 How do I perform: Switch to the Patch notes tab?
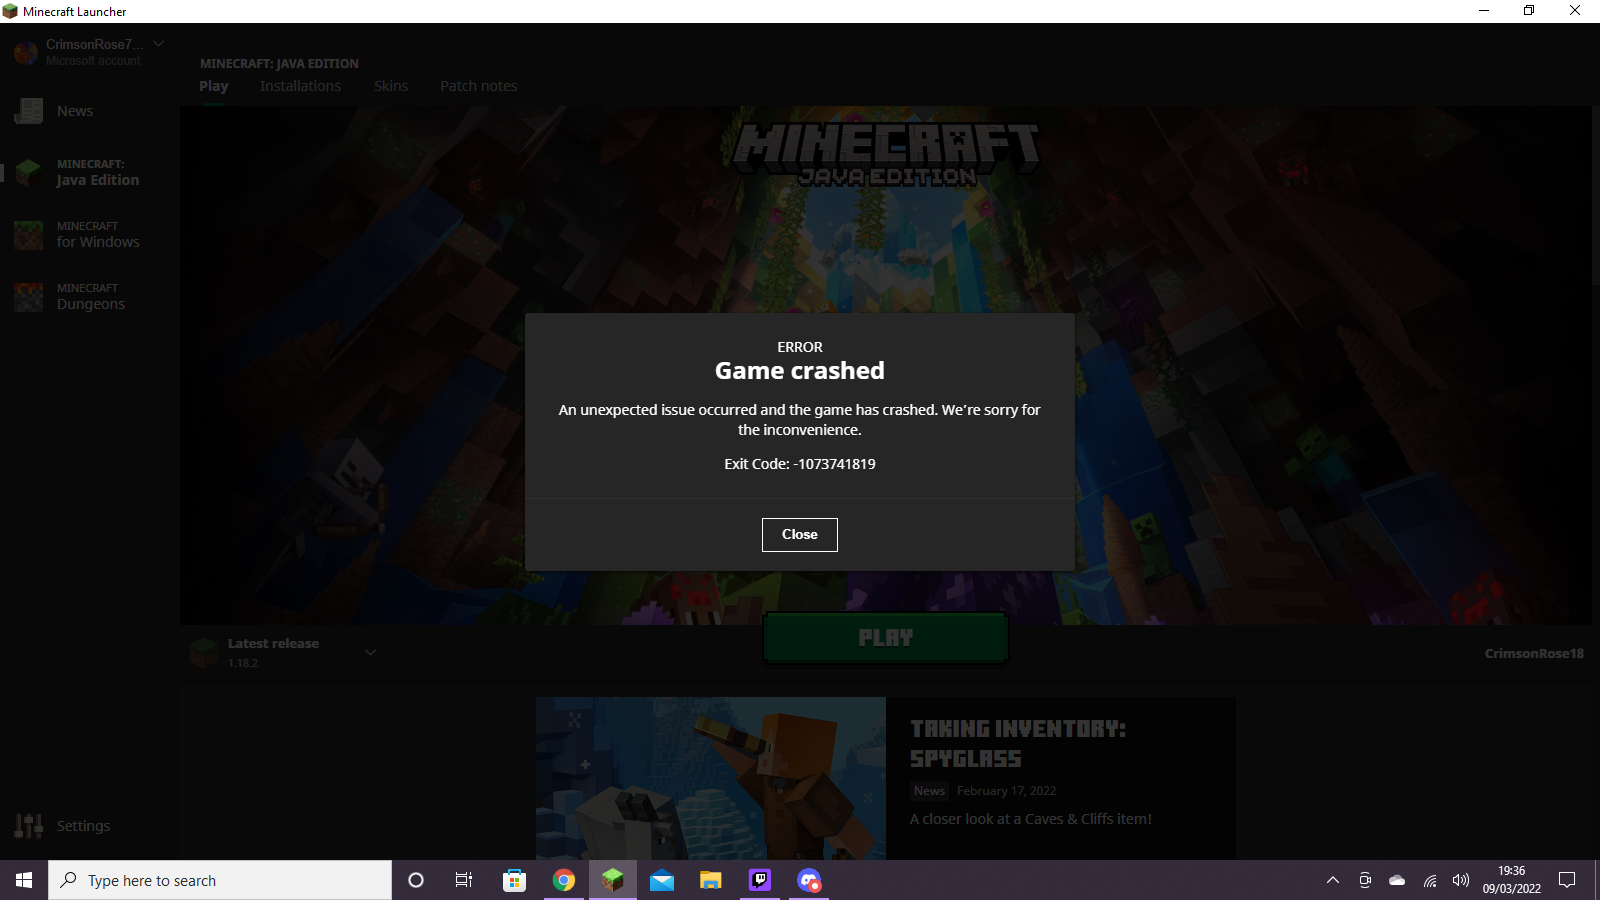(479, 86)
